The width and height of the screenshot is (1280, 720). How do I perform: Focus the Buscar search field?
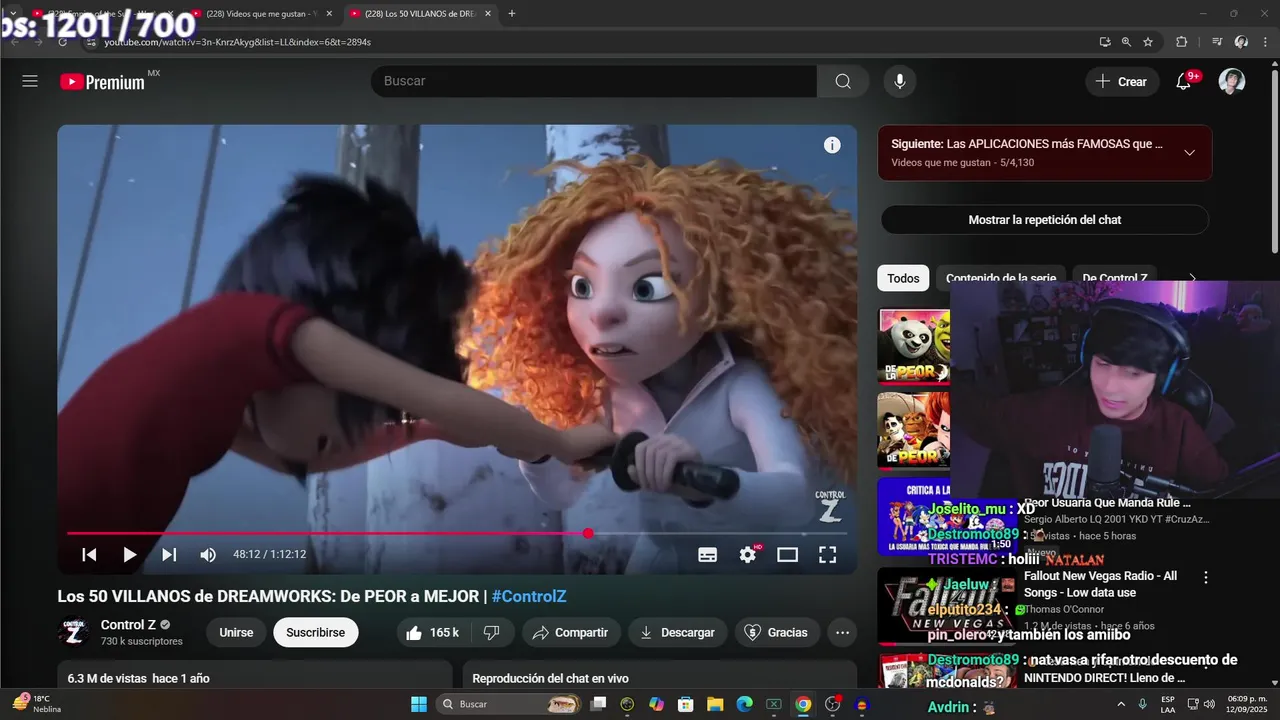[x=594, y=81]
